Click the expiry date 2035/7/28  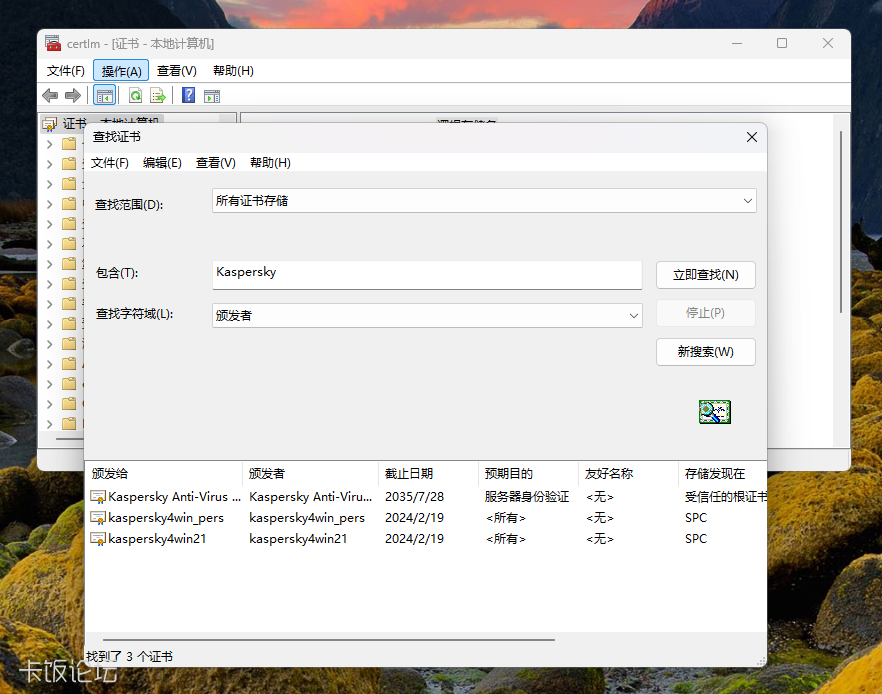pos(415,497)
